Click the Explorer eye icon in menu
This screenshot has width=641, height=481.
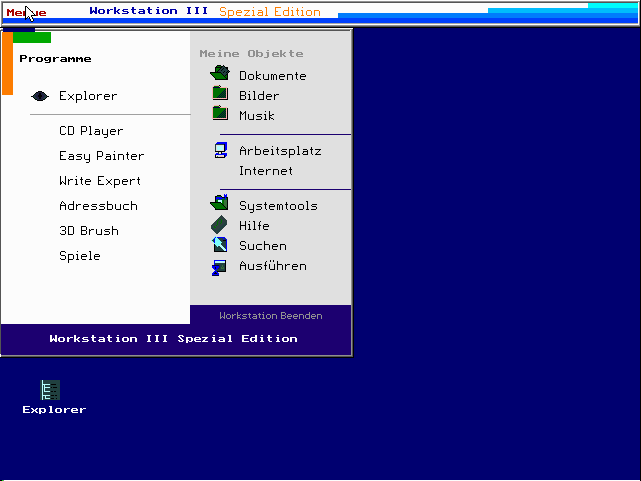coord(40,96)
